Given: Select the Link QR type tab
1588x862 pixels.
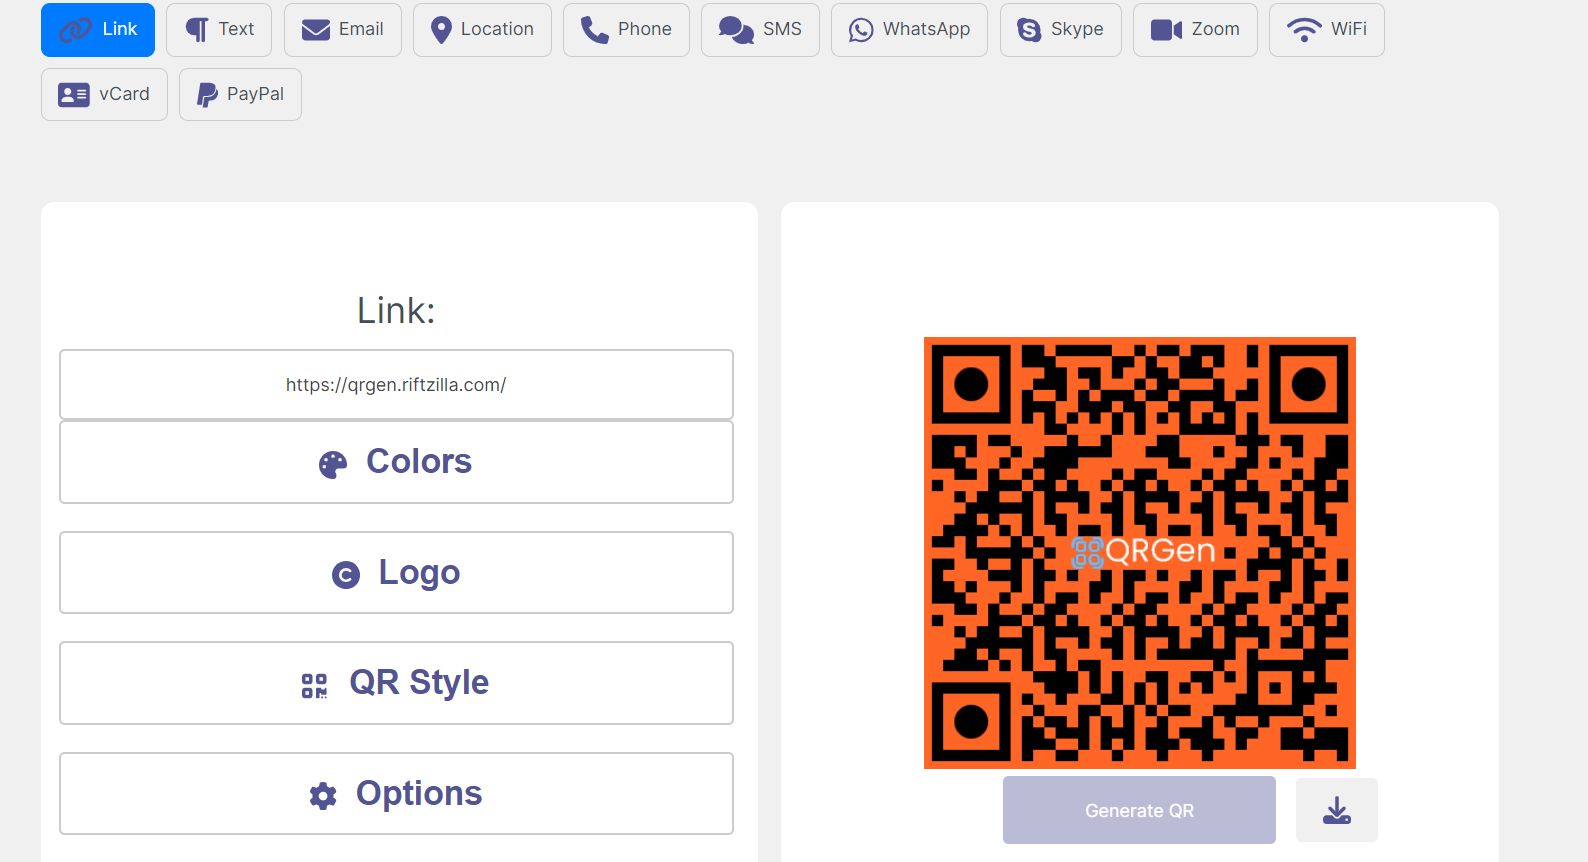Looking at the screenshot, I should click(98, 30).
